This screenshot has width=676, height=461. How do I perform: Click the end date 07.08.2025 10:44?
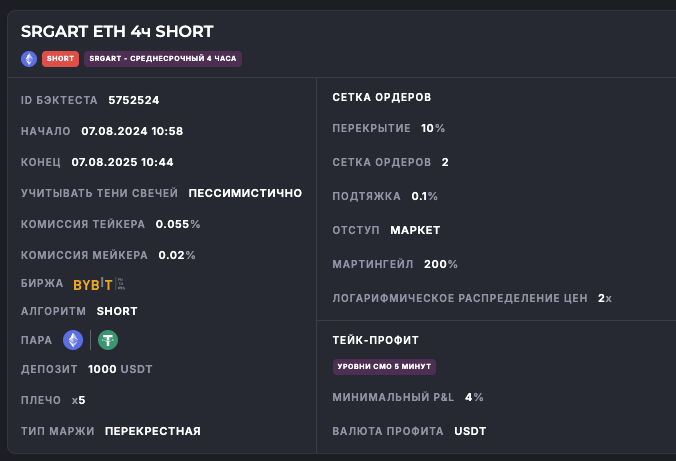coord(123,162)
